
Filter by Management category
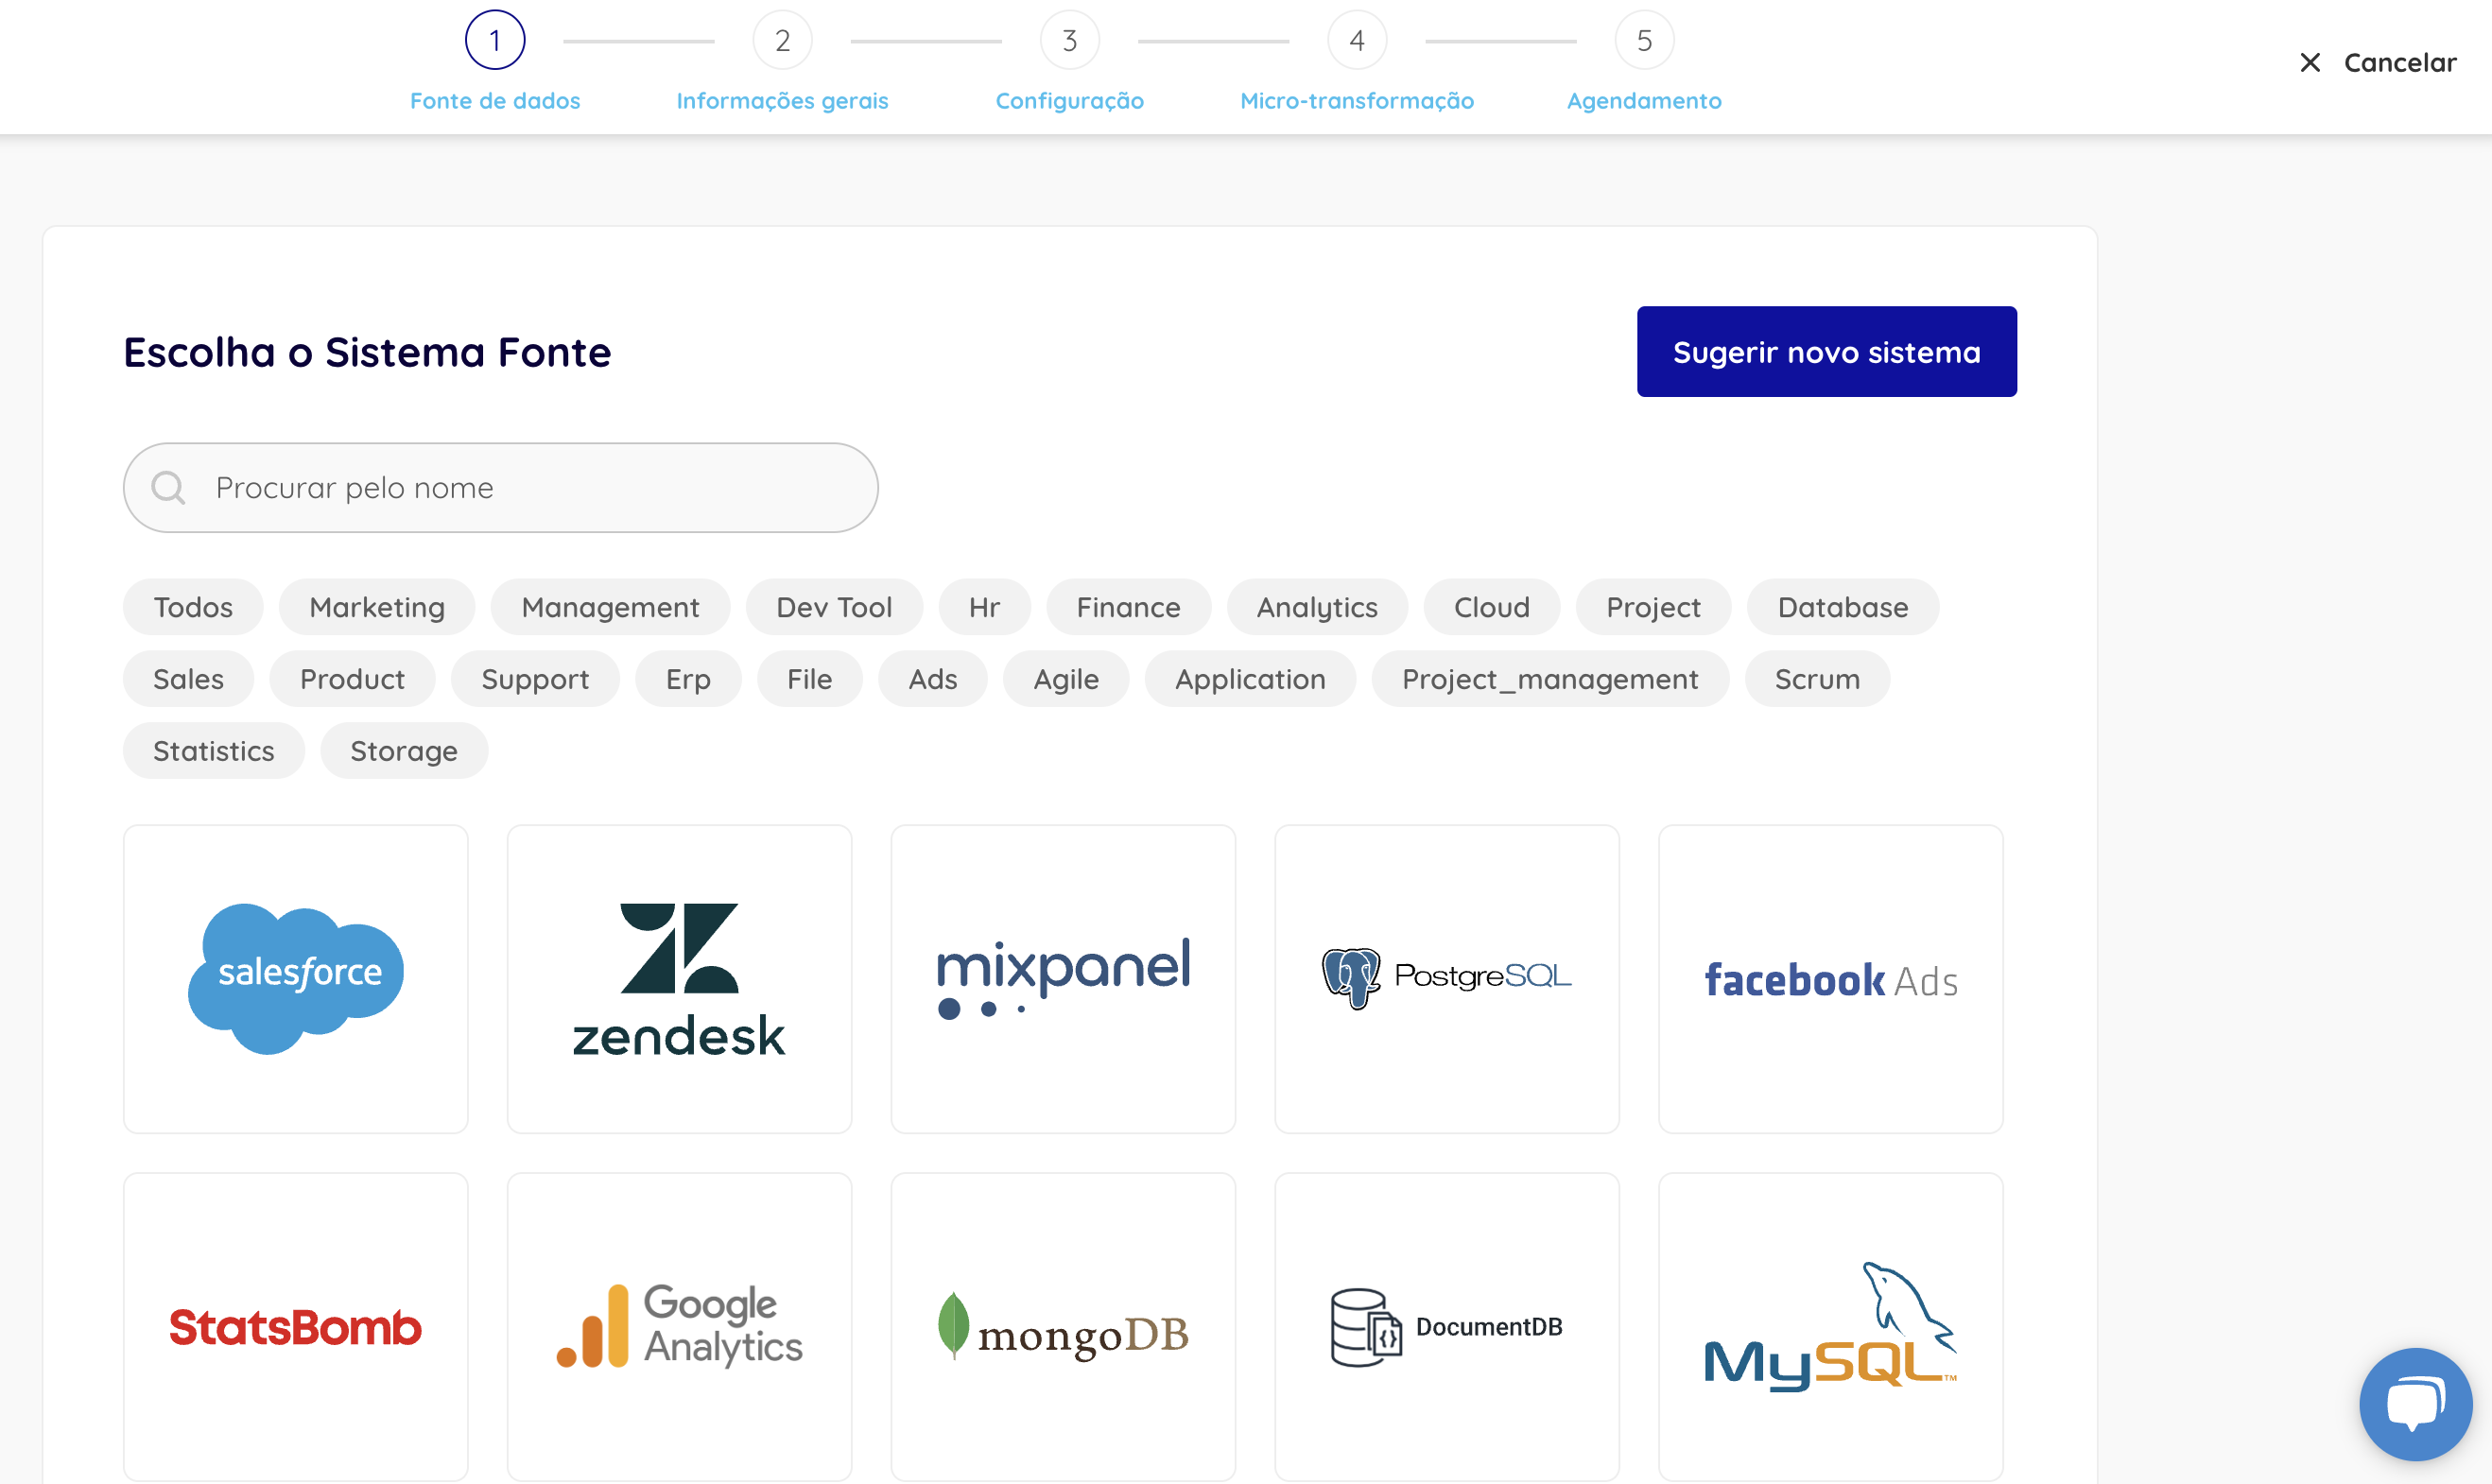(610, 607)
